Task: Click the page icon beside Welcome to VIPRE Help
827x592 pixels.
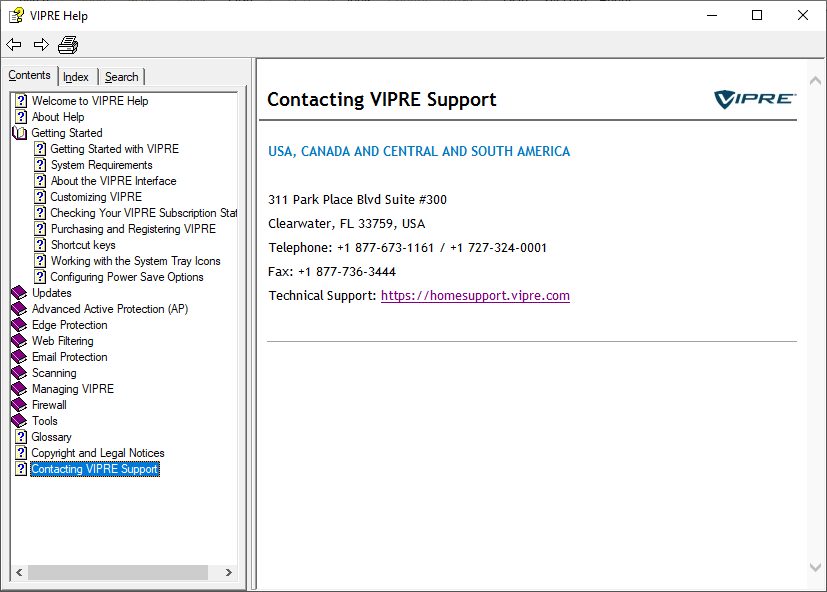Action: pos(21,101)
